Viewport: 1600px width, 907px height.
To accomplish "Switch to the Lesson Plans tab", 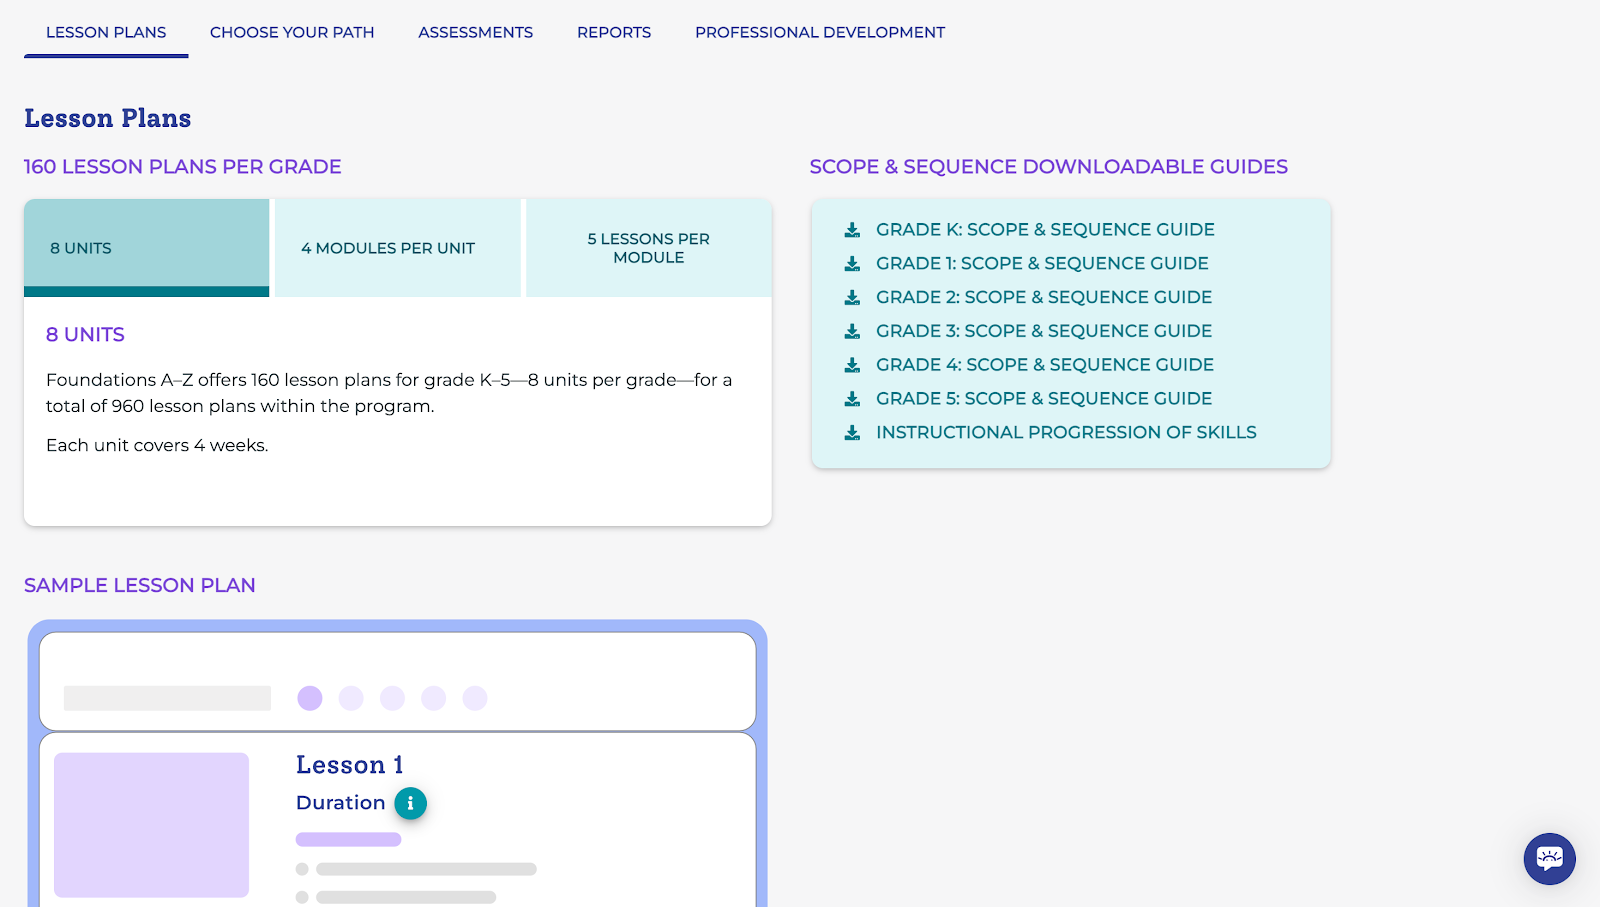I will click(106, 32).
